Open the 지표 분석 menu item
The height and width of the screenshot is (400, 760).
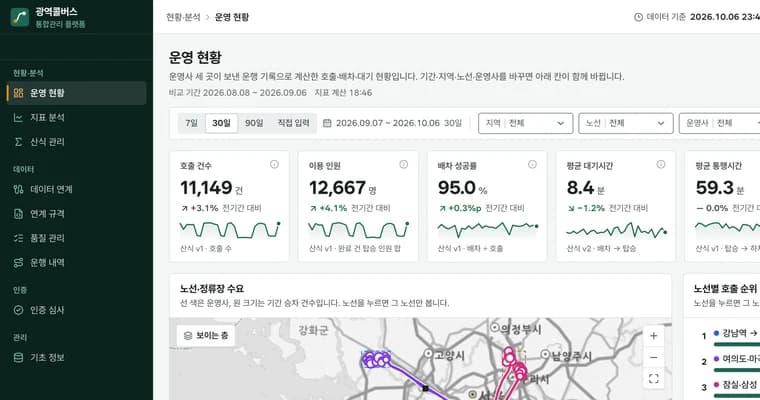[x=76, y=117]
